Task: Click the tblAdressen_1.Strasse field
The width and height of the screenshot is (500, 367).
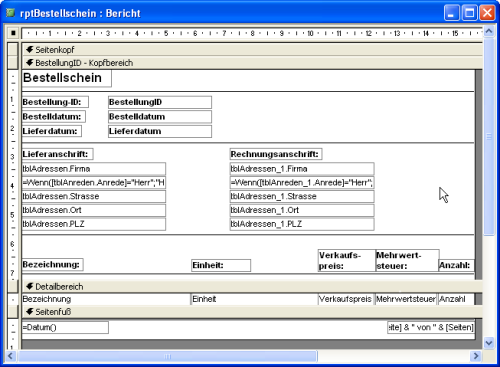Action: point(302,196)
